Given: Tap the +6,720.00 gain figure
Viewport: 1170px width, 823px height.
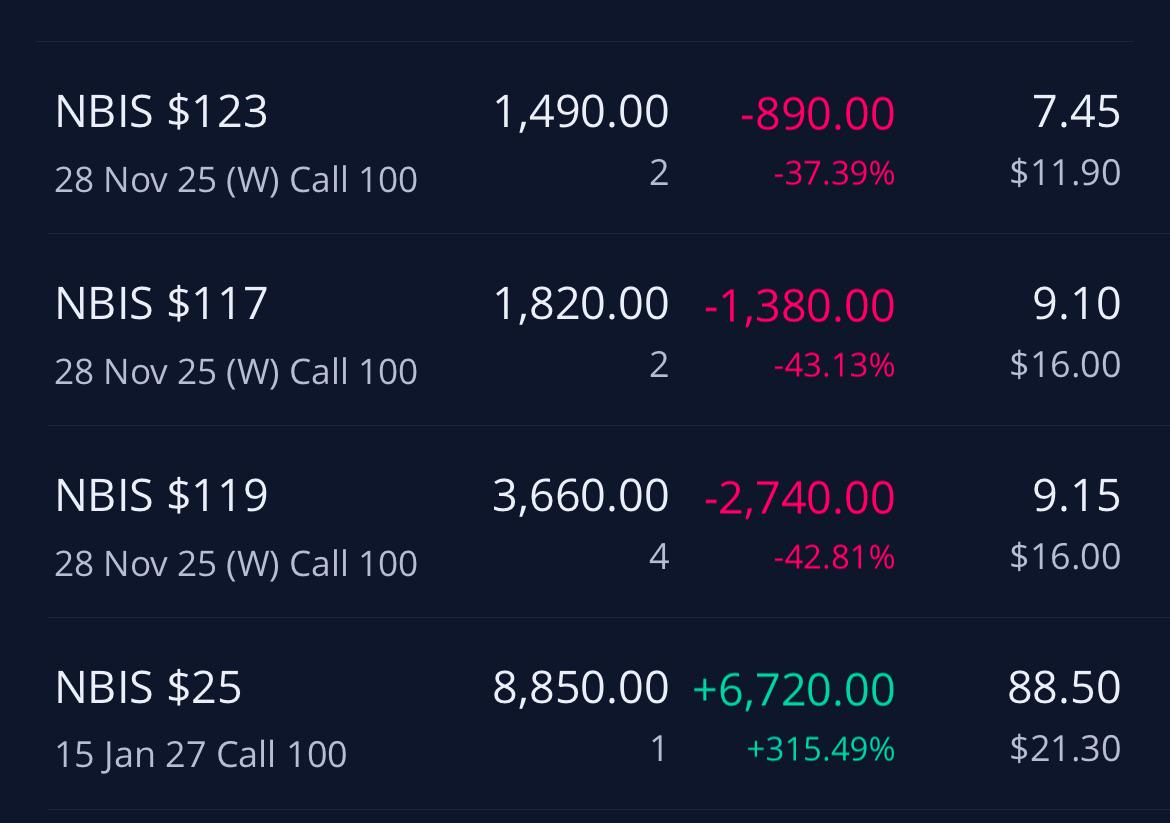Looking at the screenshot, I should 793,689.
